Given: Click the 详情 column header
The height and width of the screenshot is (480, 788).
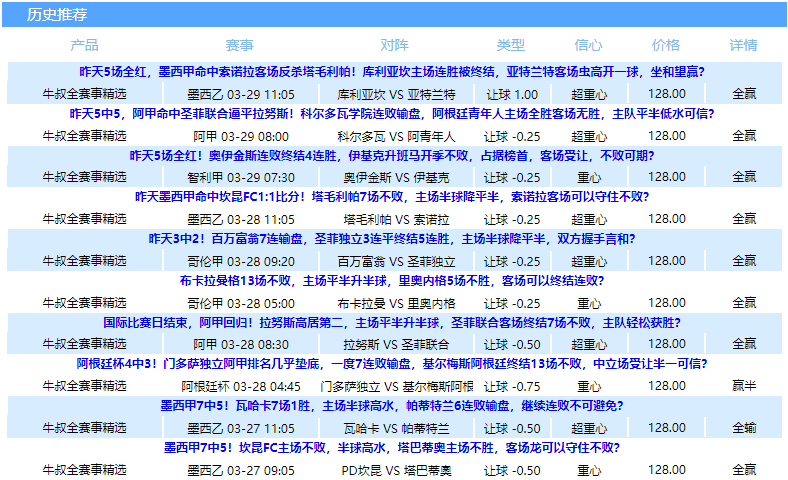Looking at the screenshot, I should (x=743, y=45).
